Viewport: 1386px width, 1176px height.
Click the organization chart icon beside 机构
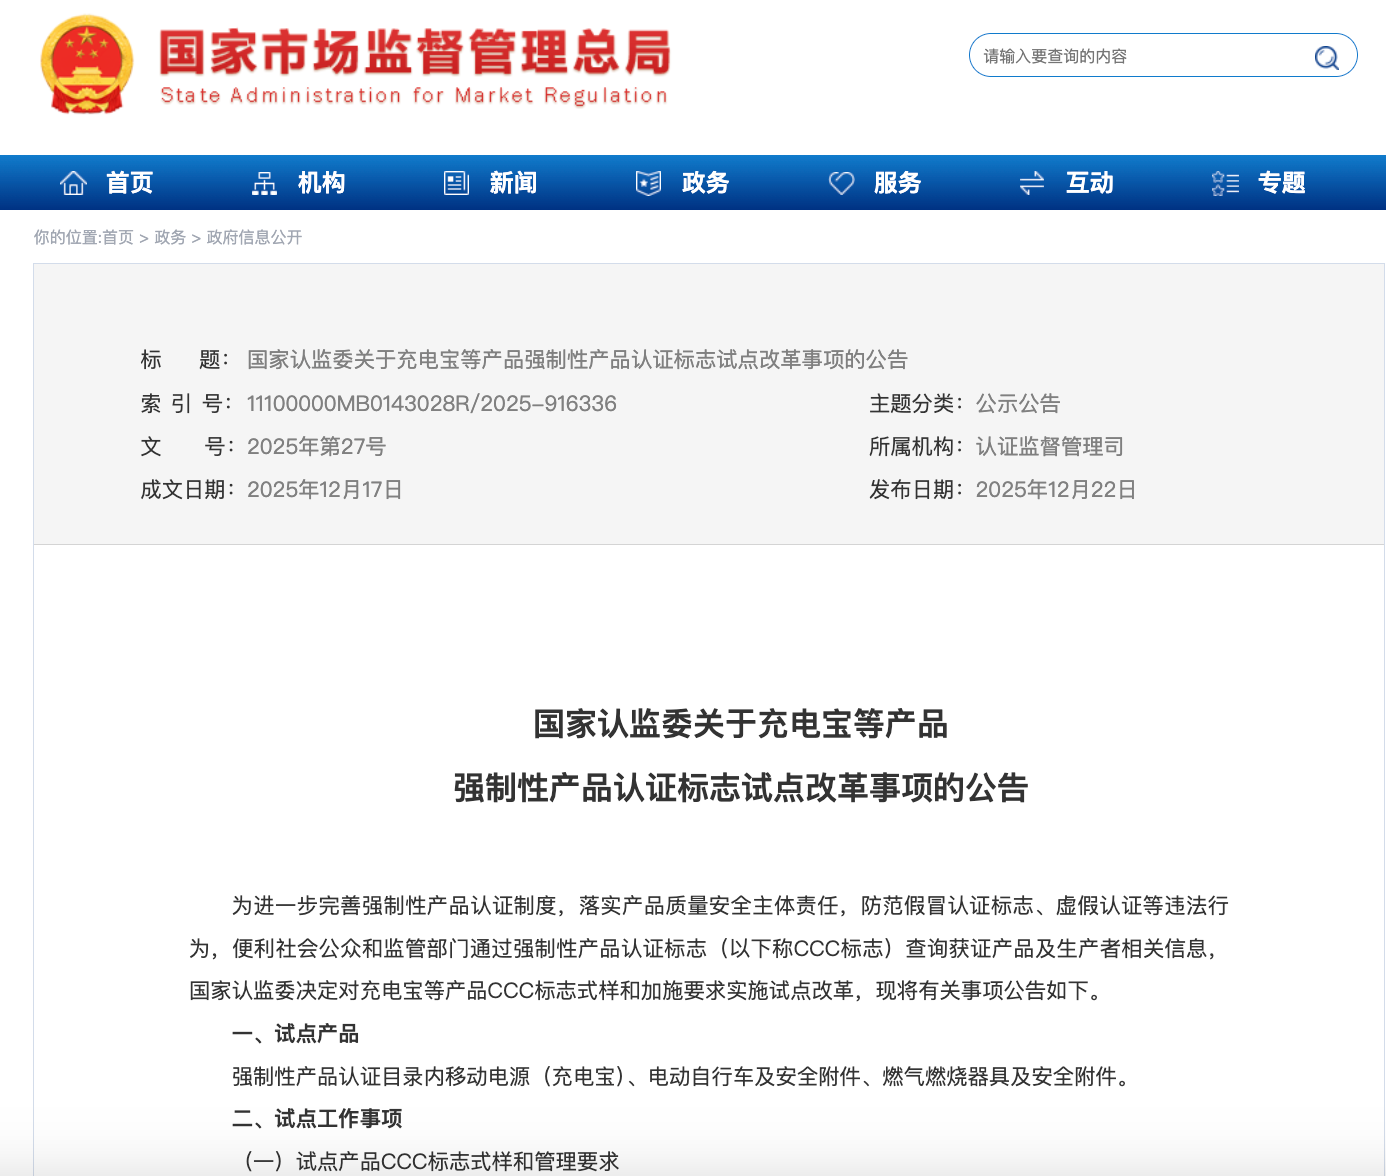tap(265, 183)
